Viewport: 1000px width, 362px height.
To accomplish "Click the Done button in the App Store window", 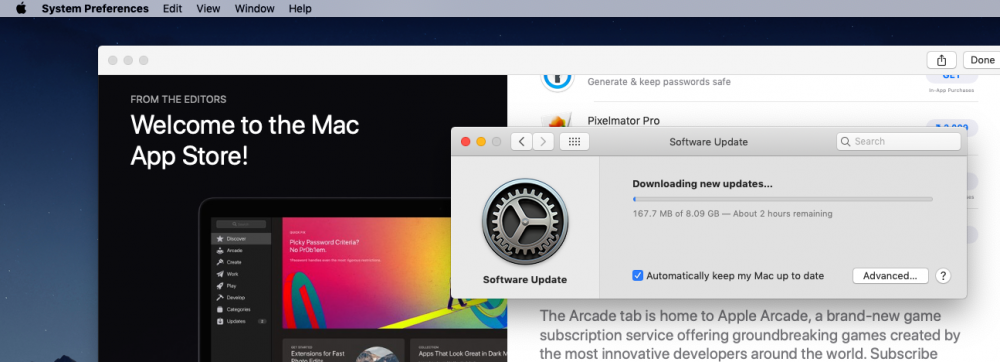I will coord(982,60).
